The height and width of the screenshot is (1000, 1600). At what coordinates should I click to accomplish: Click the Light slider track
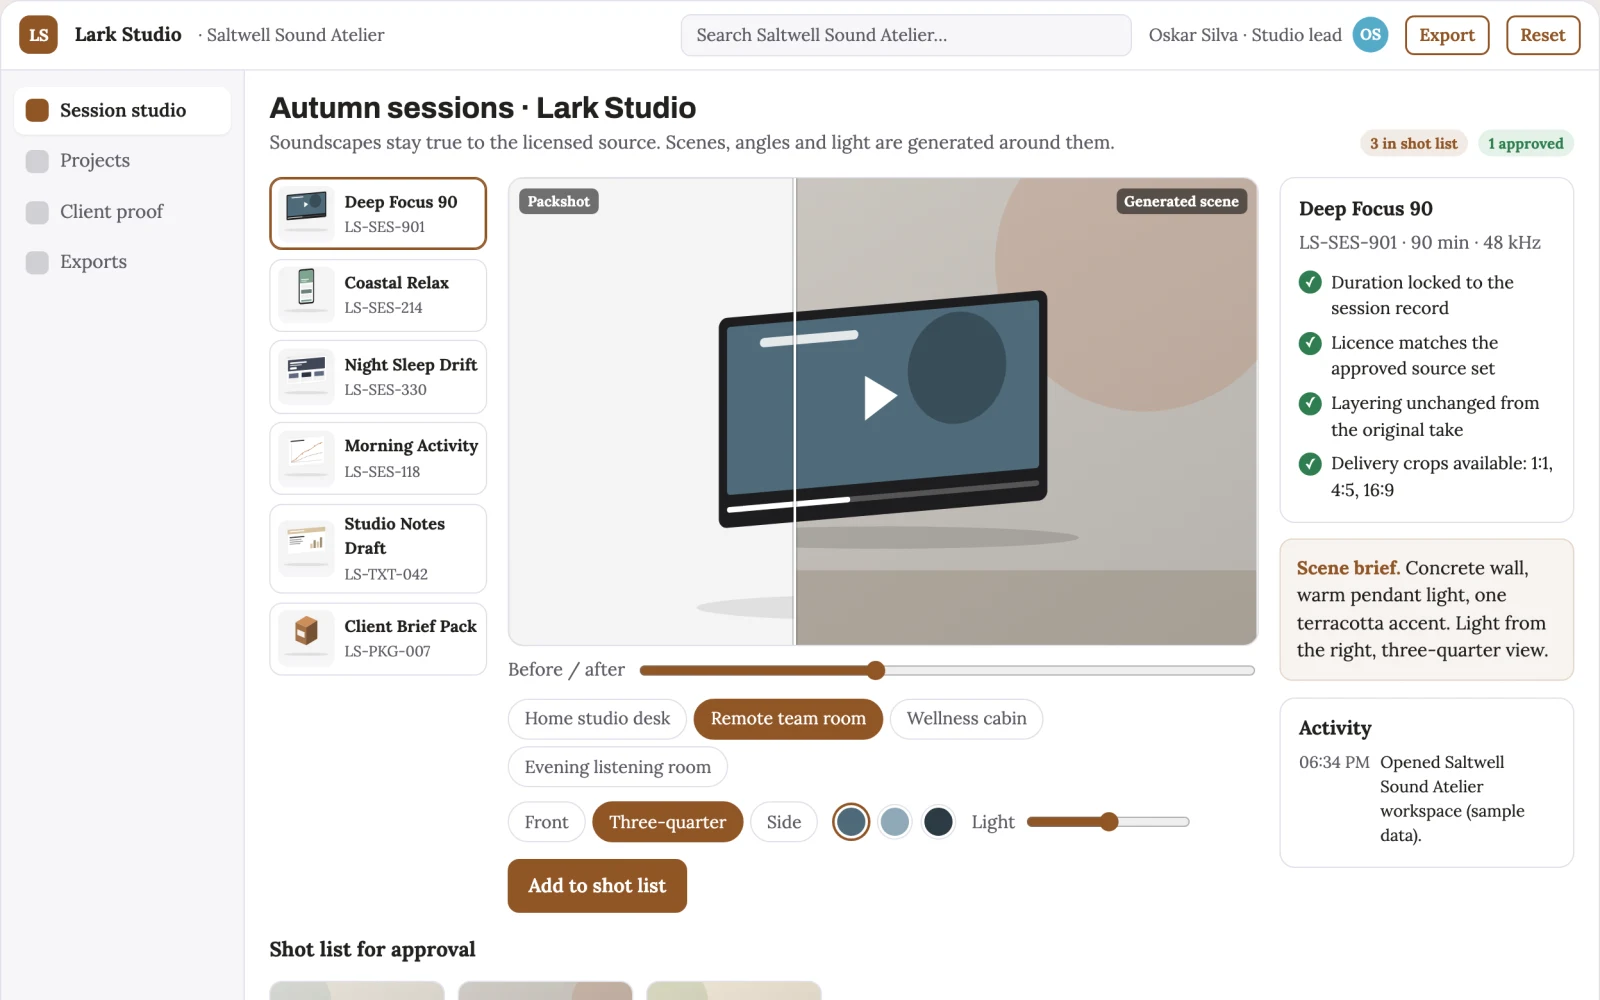click(x=1108, y=822)
